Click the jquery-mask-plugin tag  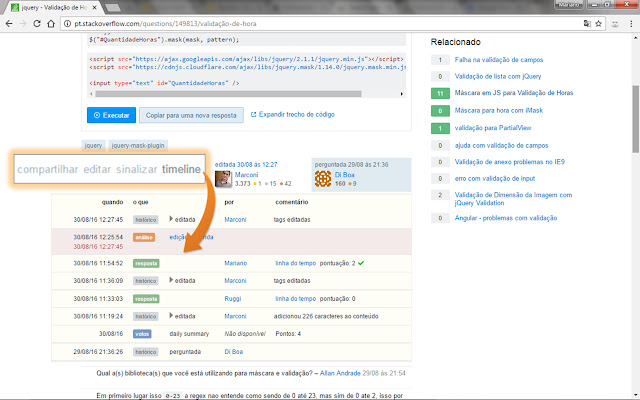138,145
